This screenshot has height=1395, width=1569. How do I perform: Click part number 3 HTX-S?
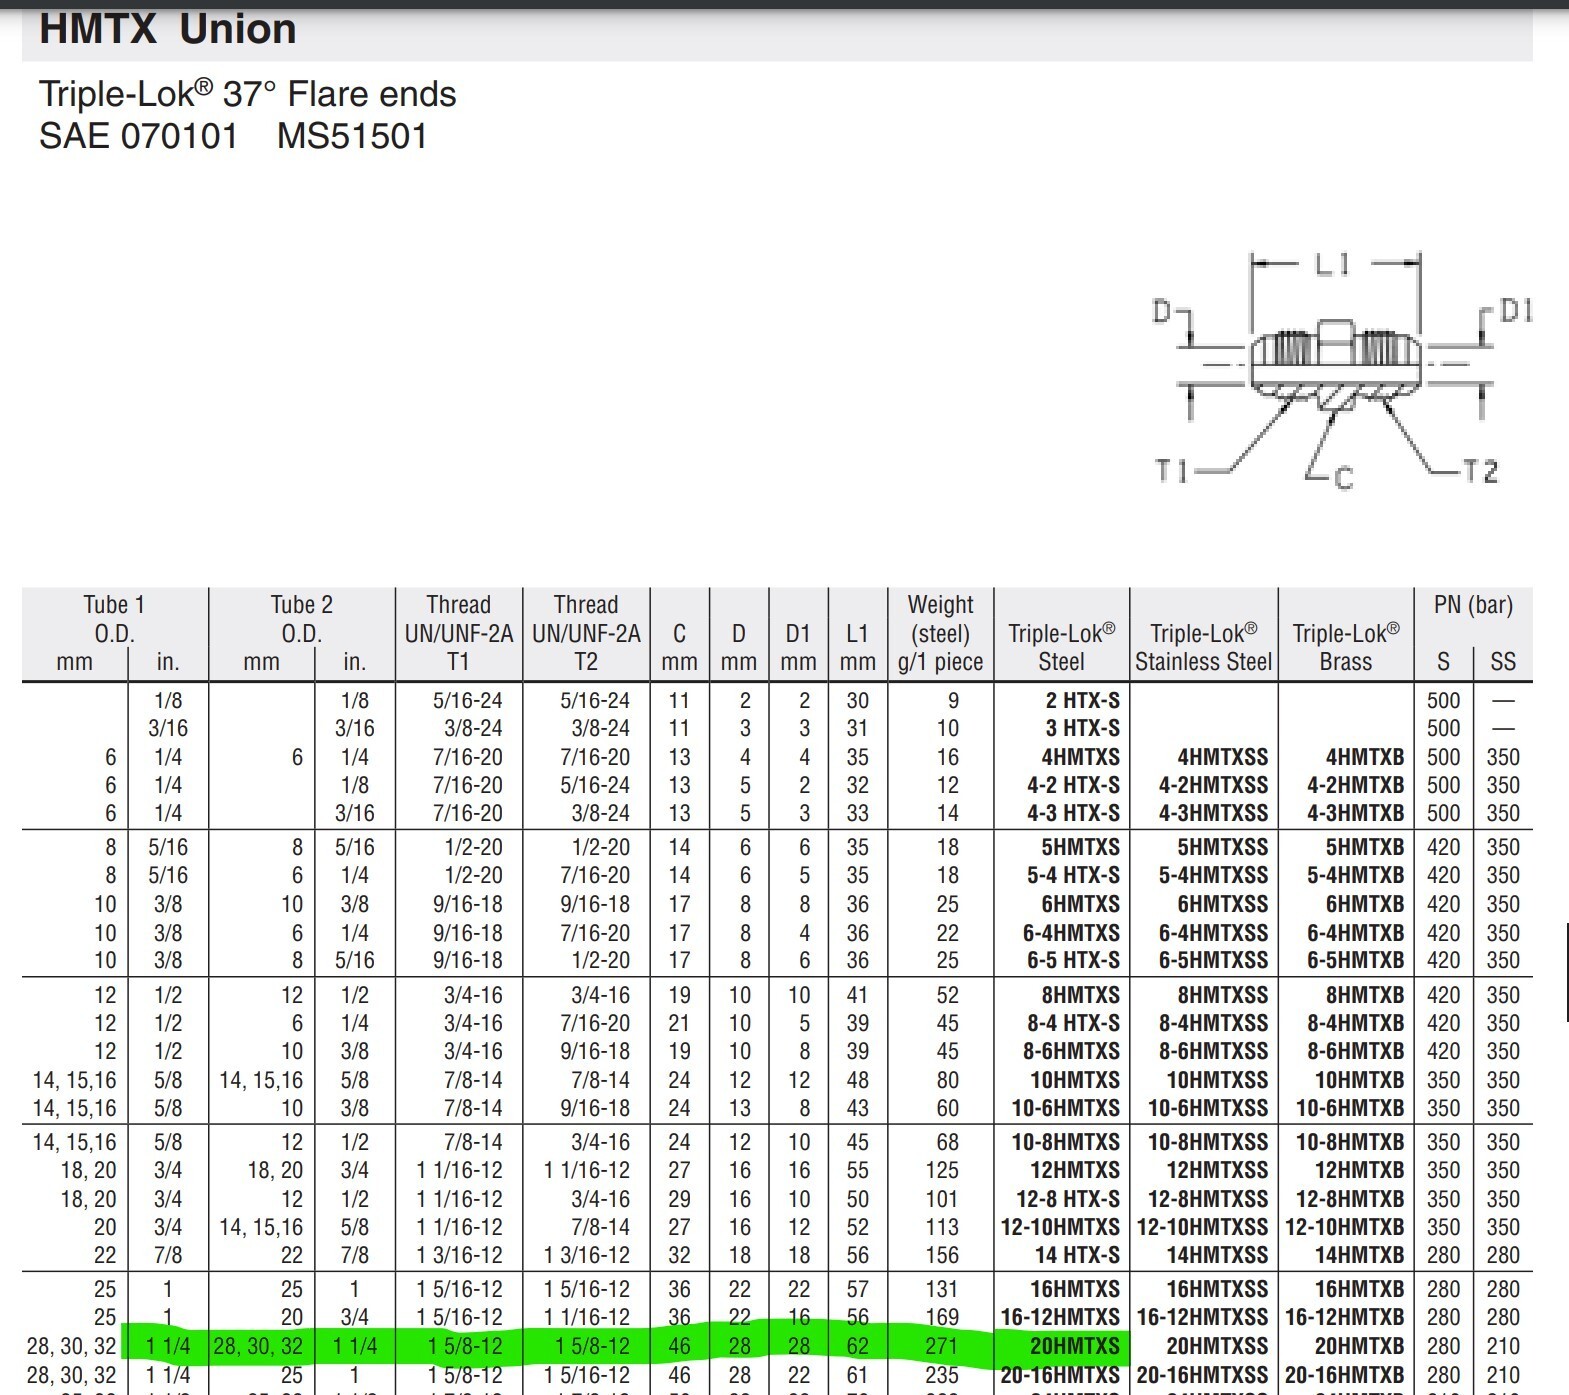1083,728
